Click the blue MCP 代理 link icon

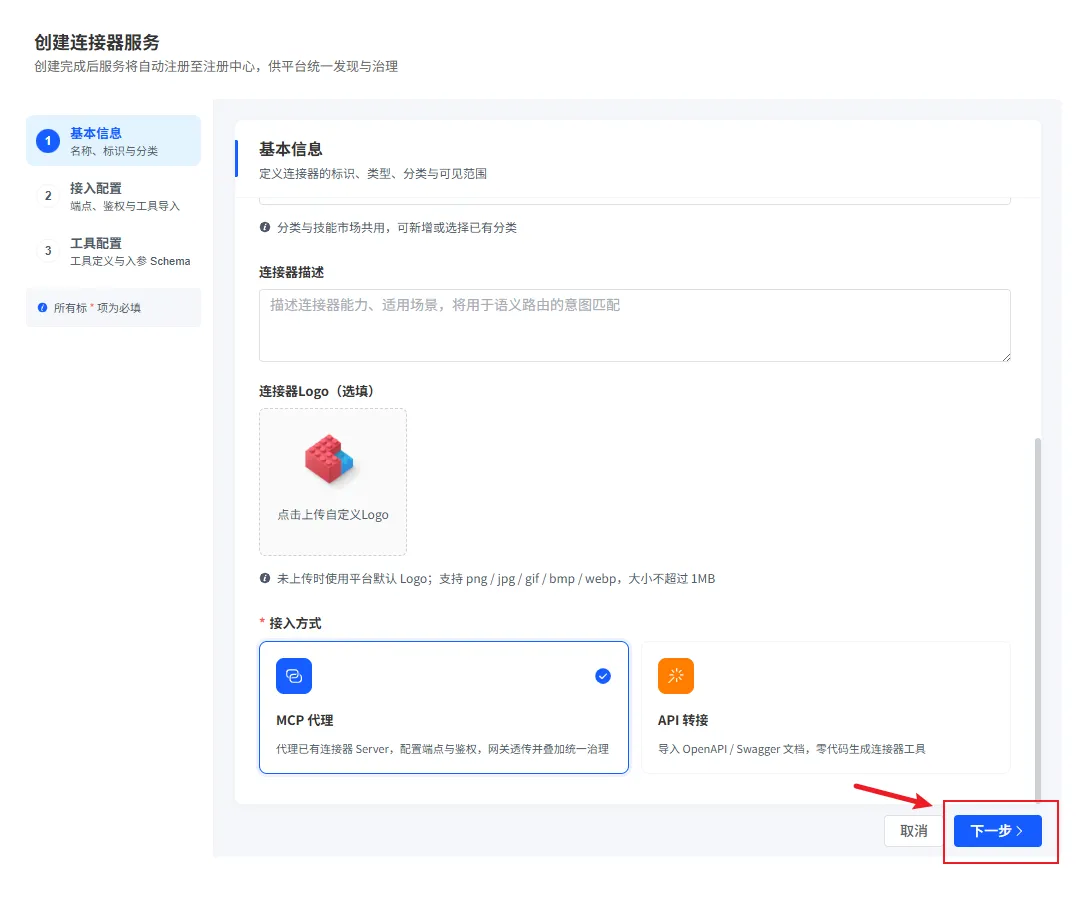coord(294,676)
